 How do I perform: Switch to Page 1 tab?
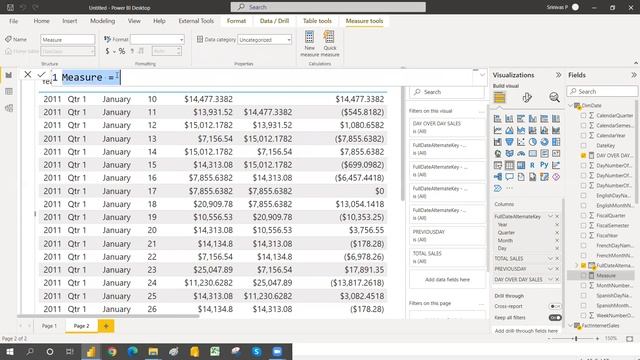point(49,326)
